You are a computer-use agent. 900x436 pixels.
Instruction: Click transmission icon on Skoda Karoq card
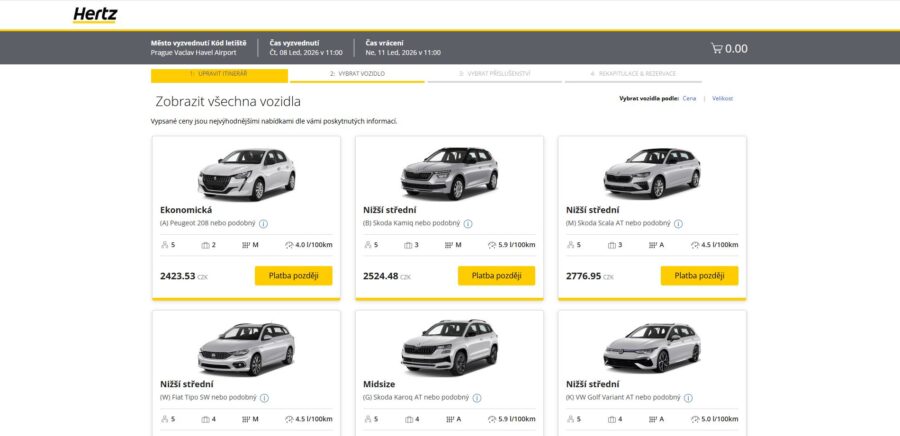[449, 419]
